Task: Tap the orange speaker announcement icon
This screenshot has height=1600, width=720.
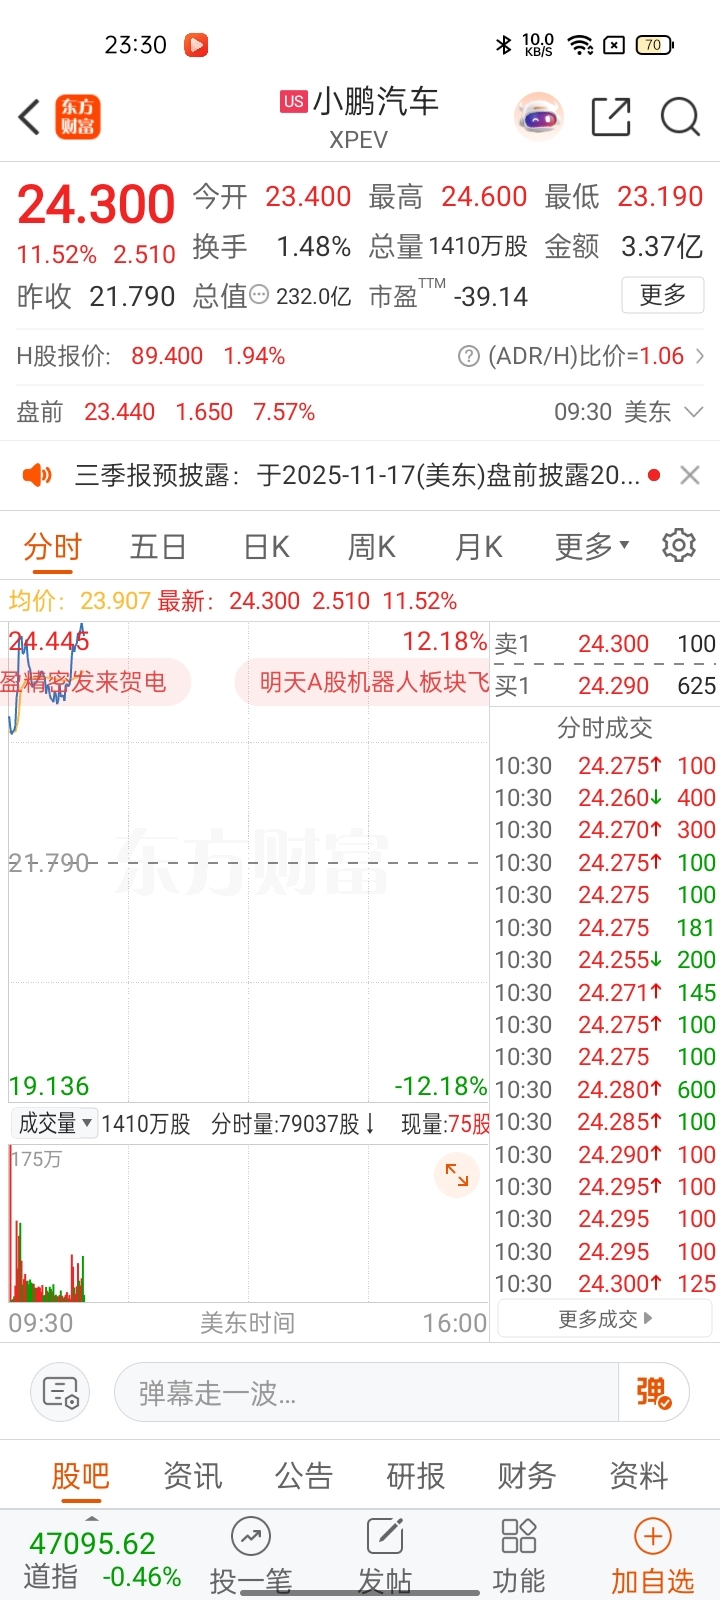Action: (x=37, y=475)
